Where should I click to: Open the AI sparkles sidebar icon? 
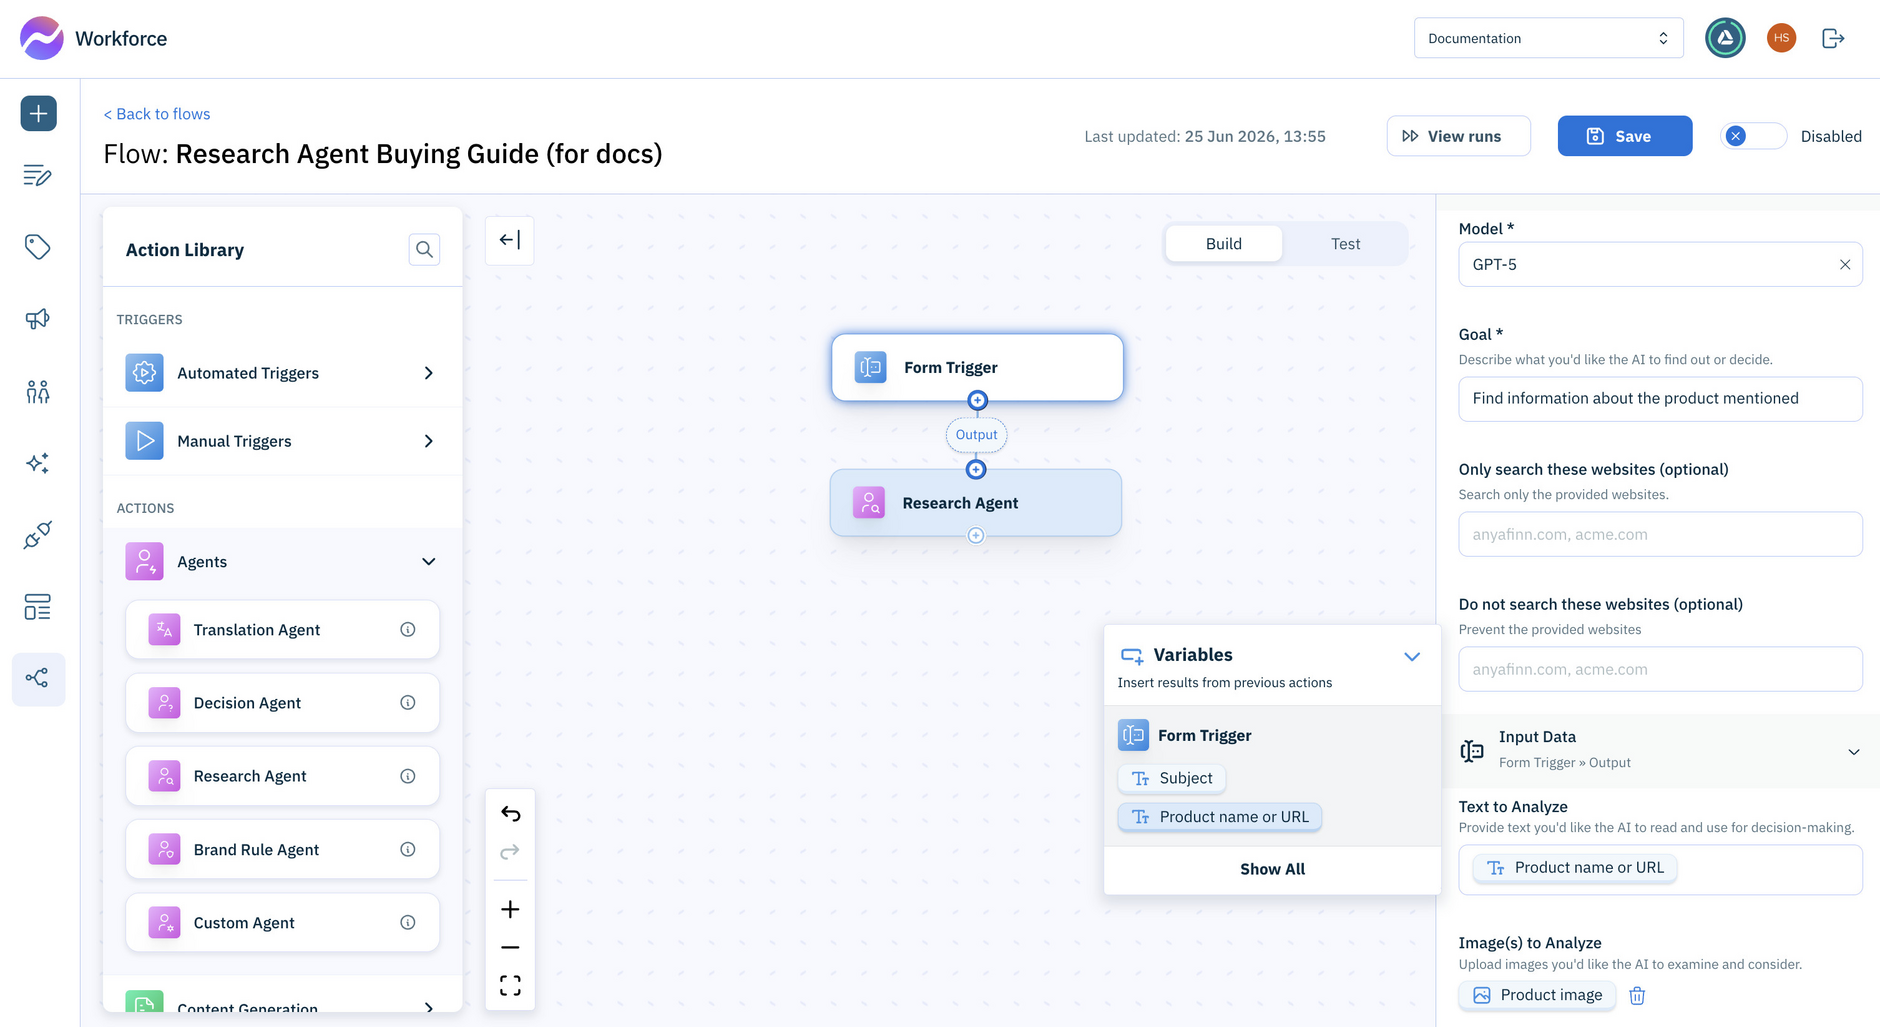click(x=38, y=463)
